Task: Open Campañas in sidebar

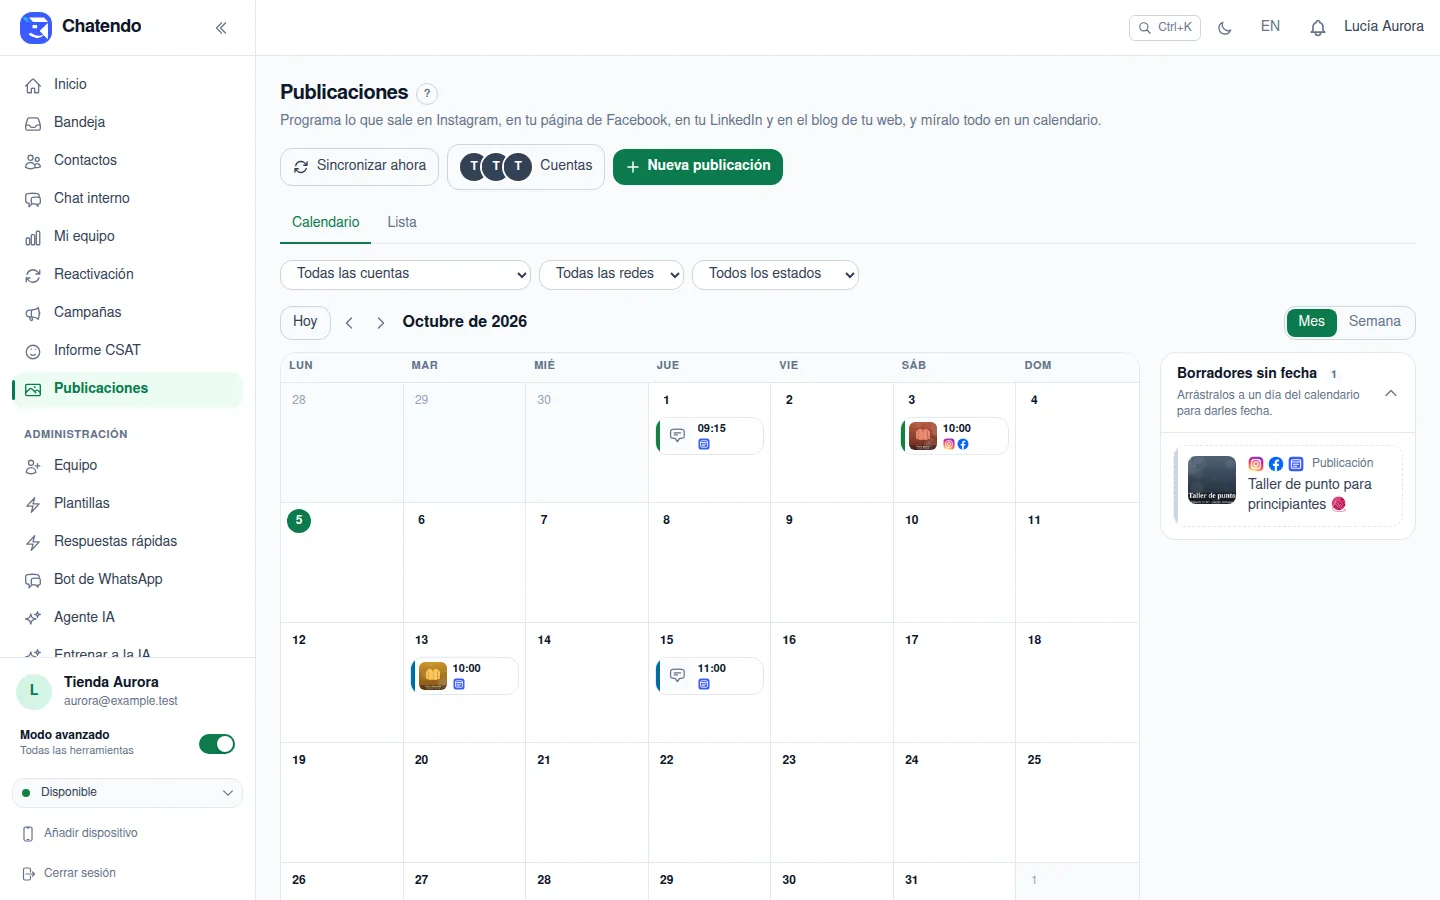Action: click(127, 313)
